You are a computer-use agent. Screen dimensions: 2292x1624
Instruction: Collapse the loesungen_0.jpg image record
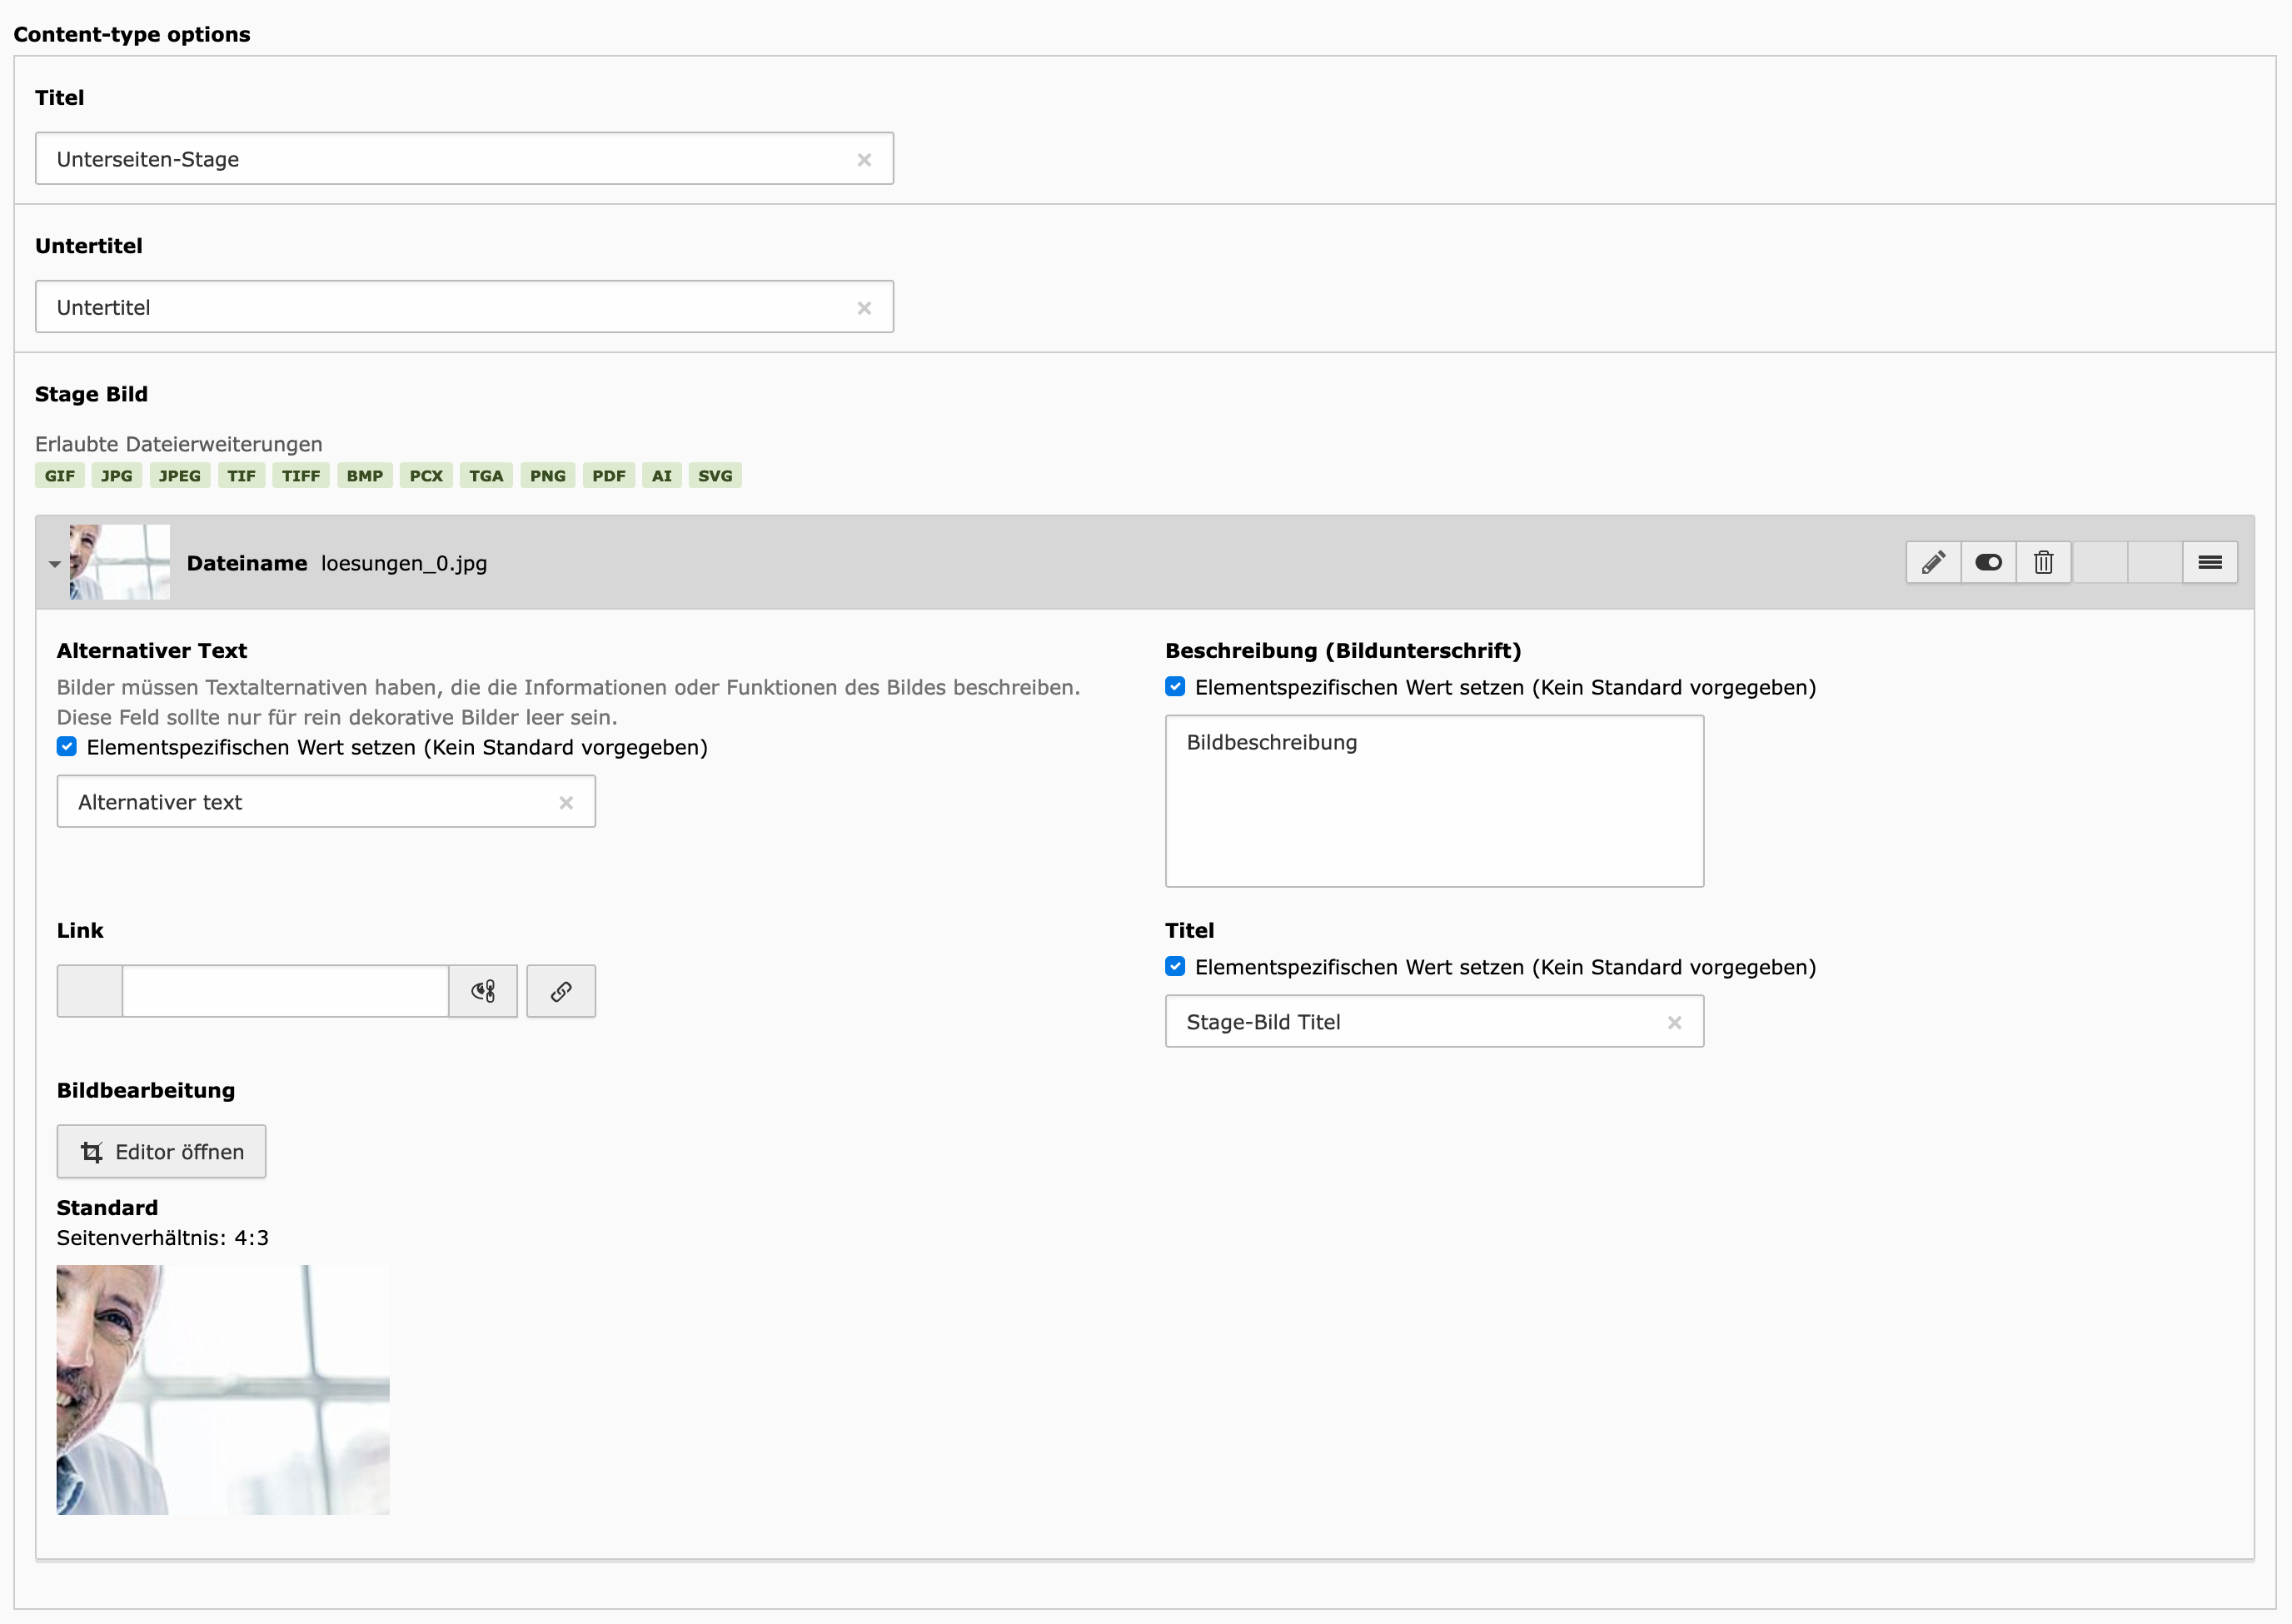[x=55, y=564]
